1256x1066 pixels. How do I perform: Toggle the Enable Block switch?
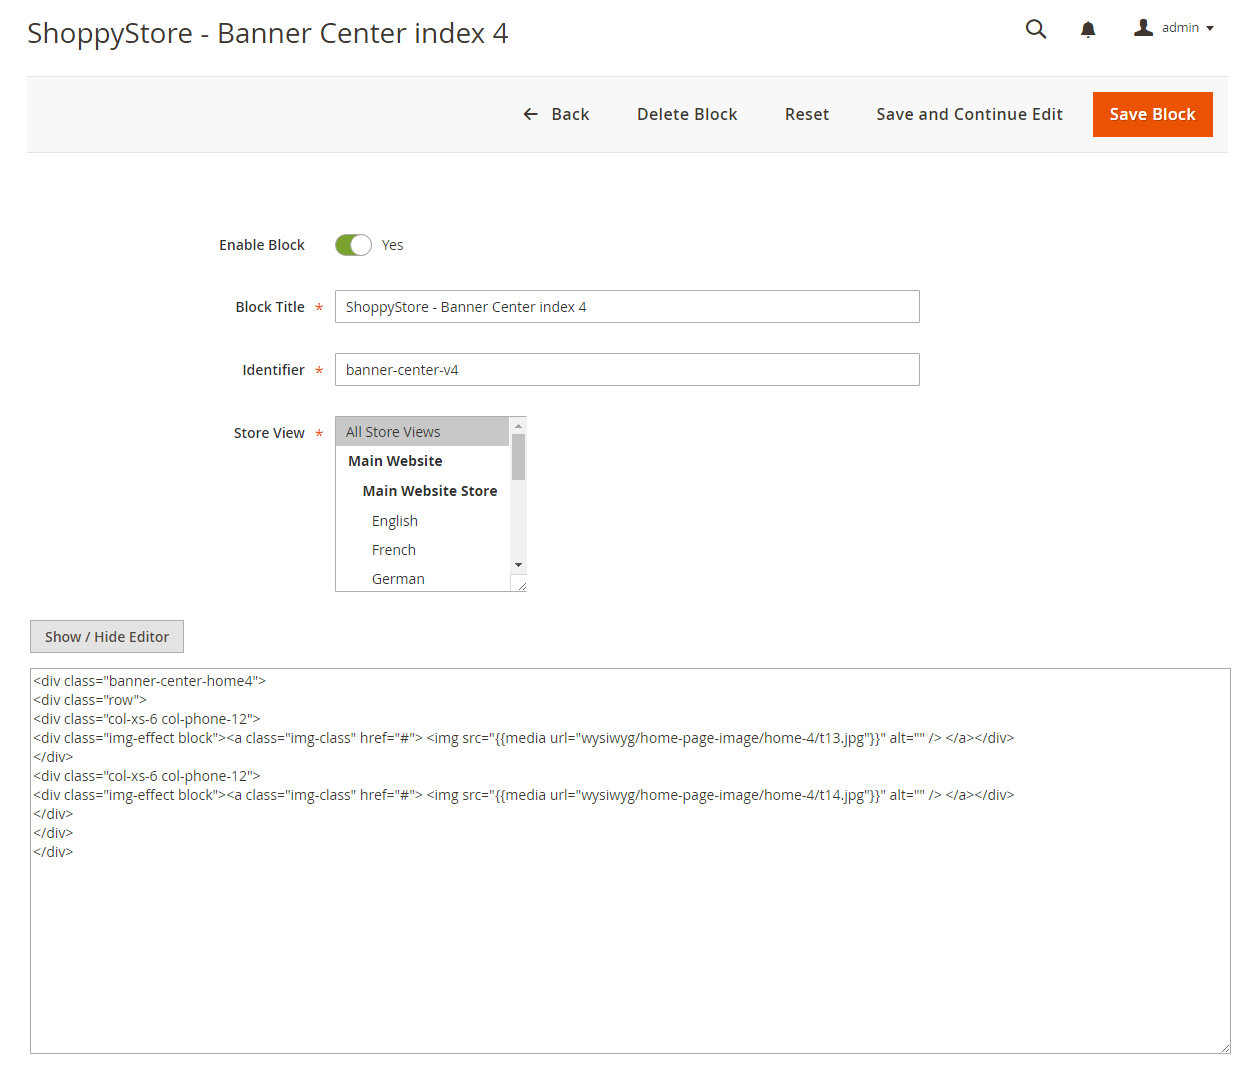tap(353, 245)
